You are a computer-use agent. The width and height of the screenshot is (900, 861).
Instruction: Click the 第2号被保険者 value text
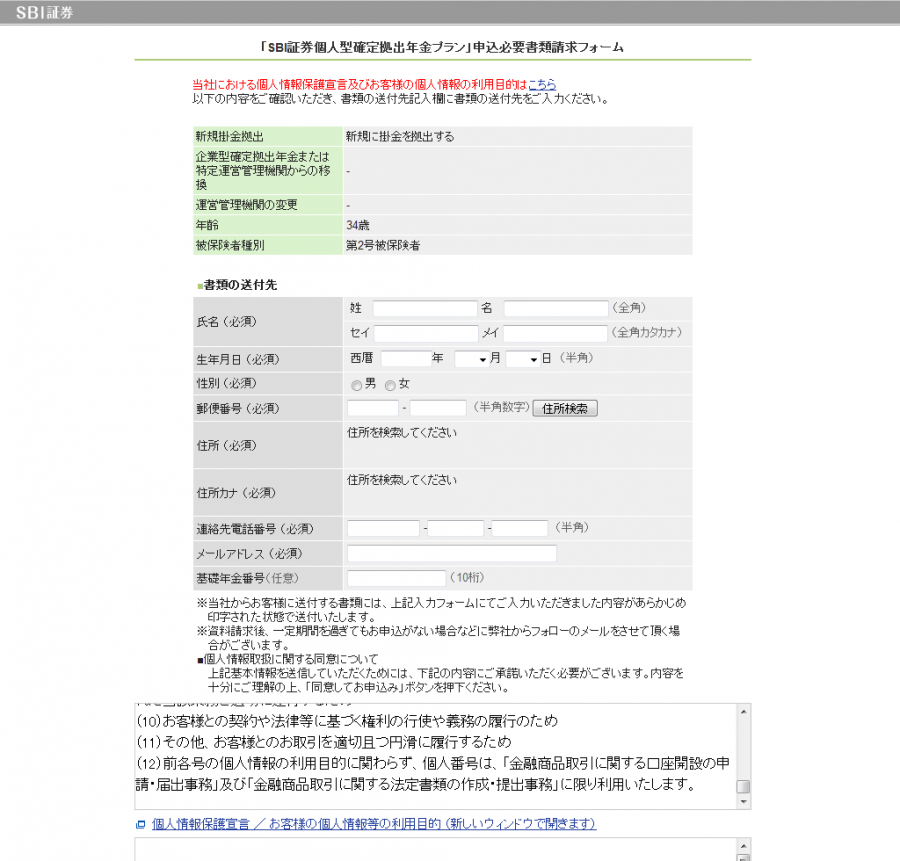pyautogui.click(x=383, y=245)
